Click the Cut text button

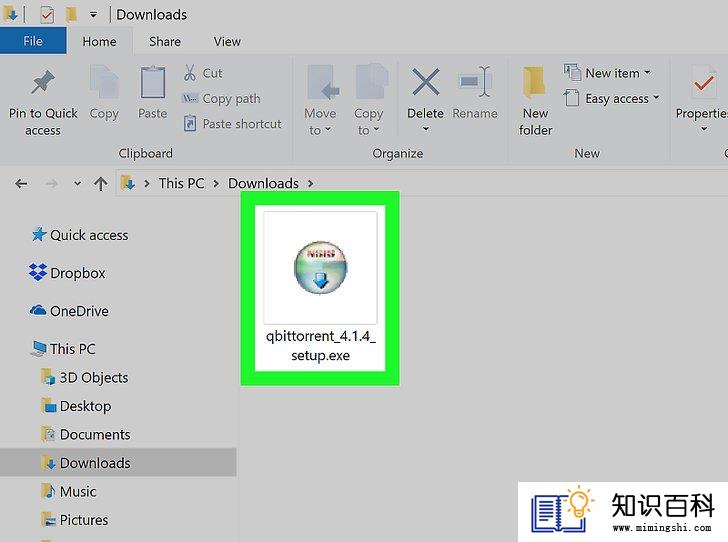pyautogui.click(x=212, y=73)
